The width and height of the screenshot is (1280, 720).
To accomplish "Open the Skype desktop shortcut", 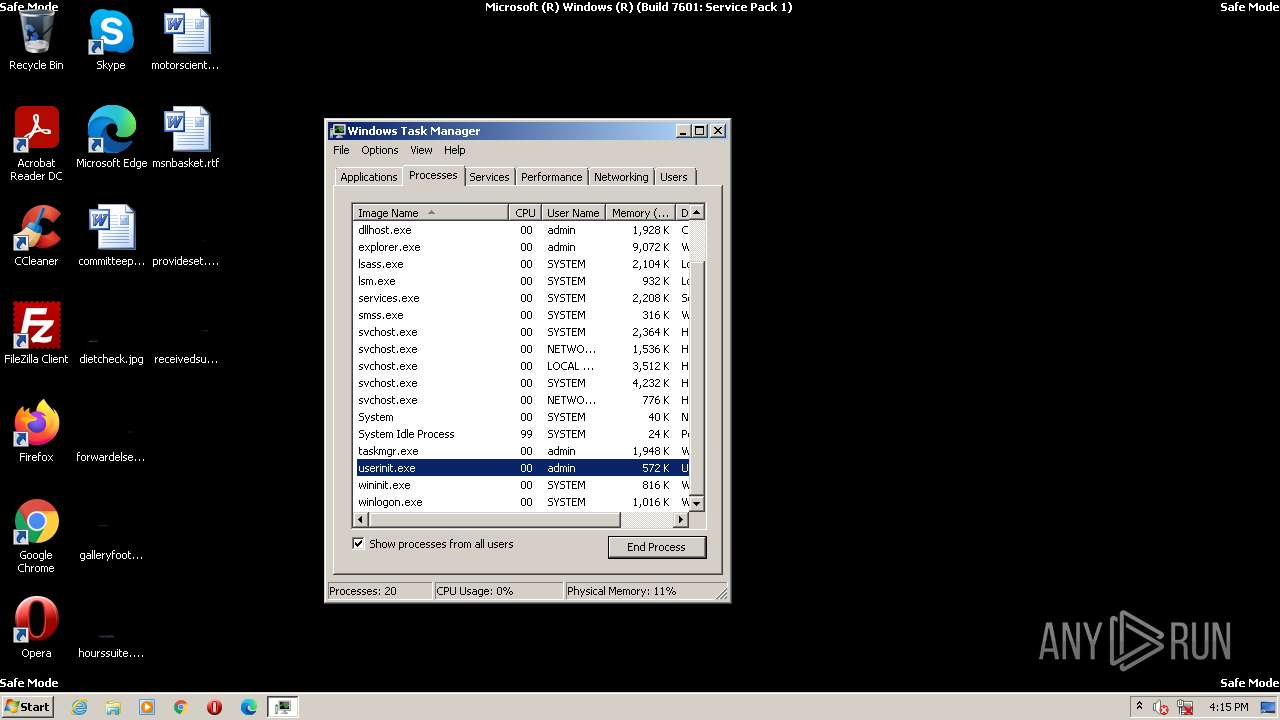I will point(111,40).
